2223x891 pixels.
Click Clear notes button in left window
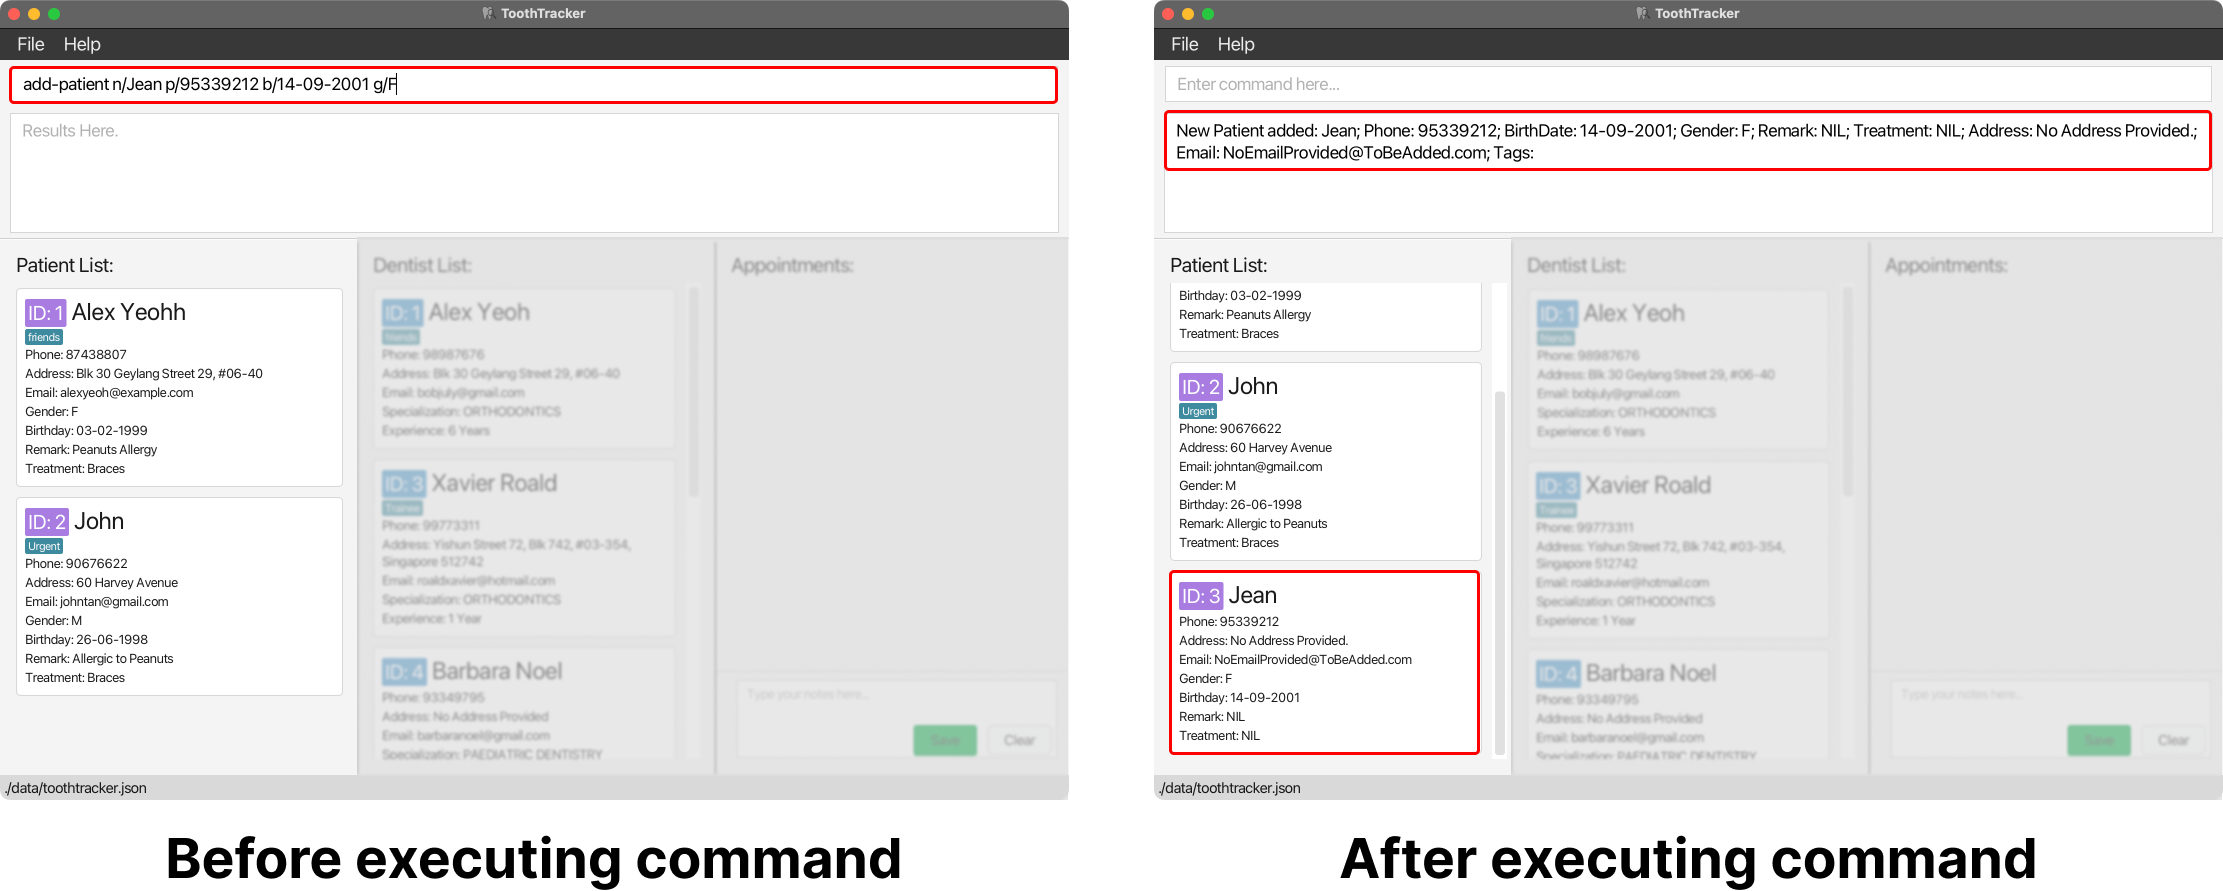tap(1019, 740)
